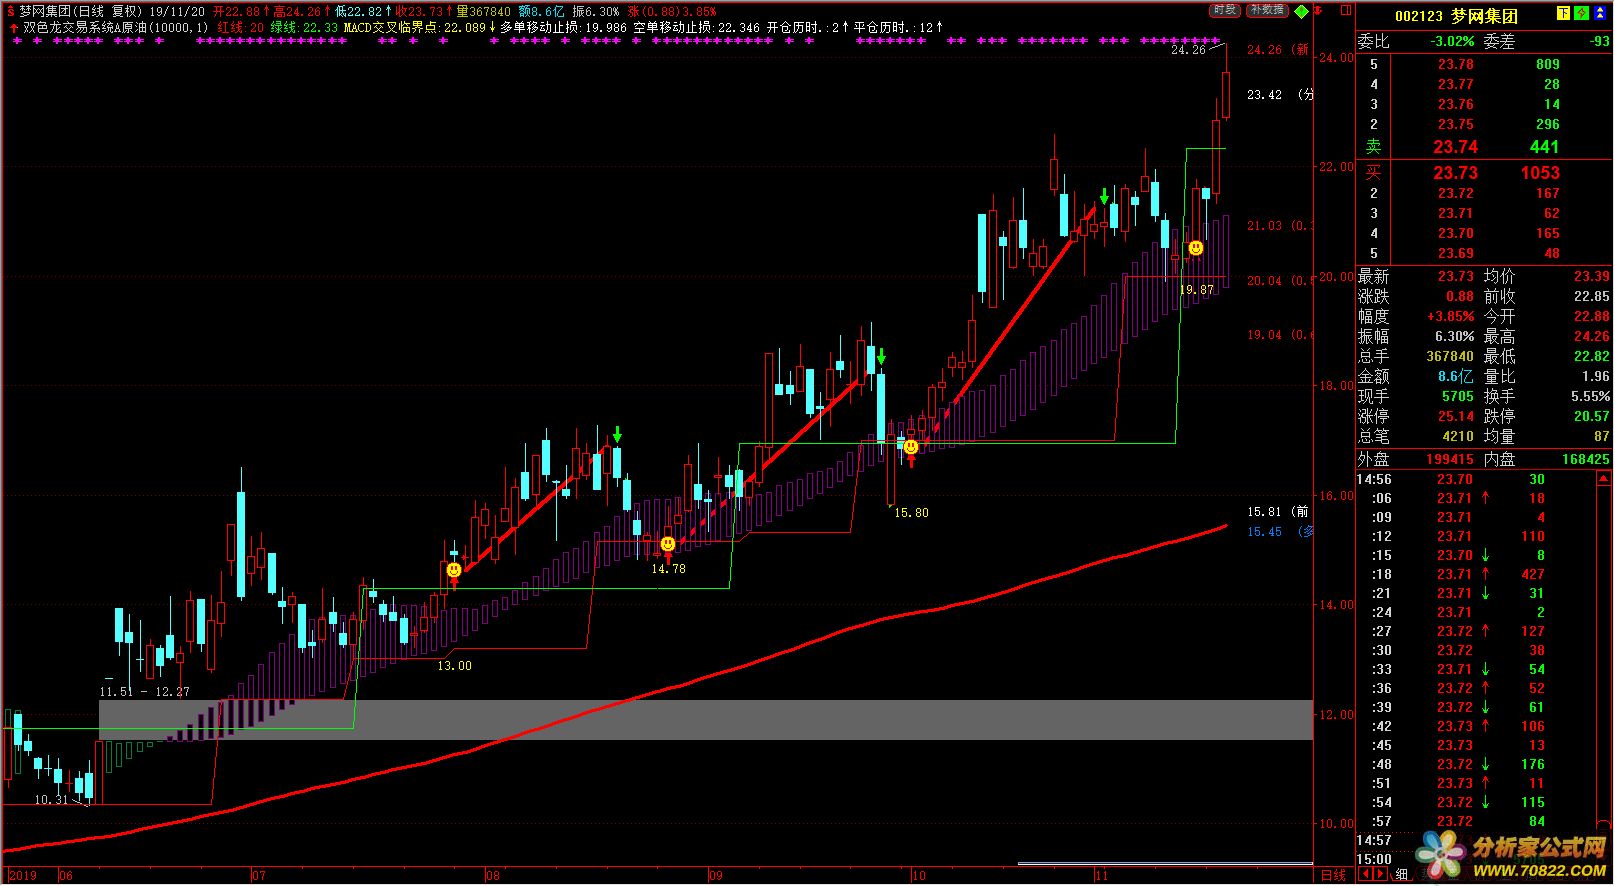Click the smiley buy signal near 14.78

click(668, 545)
